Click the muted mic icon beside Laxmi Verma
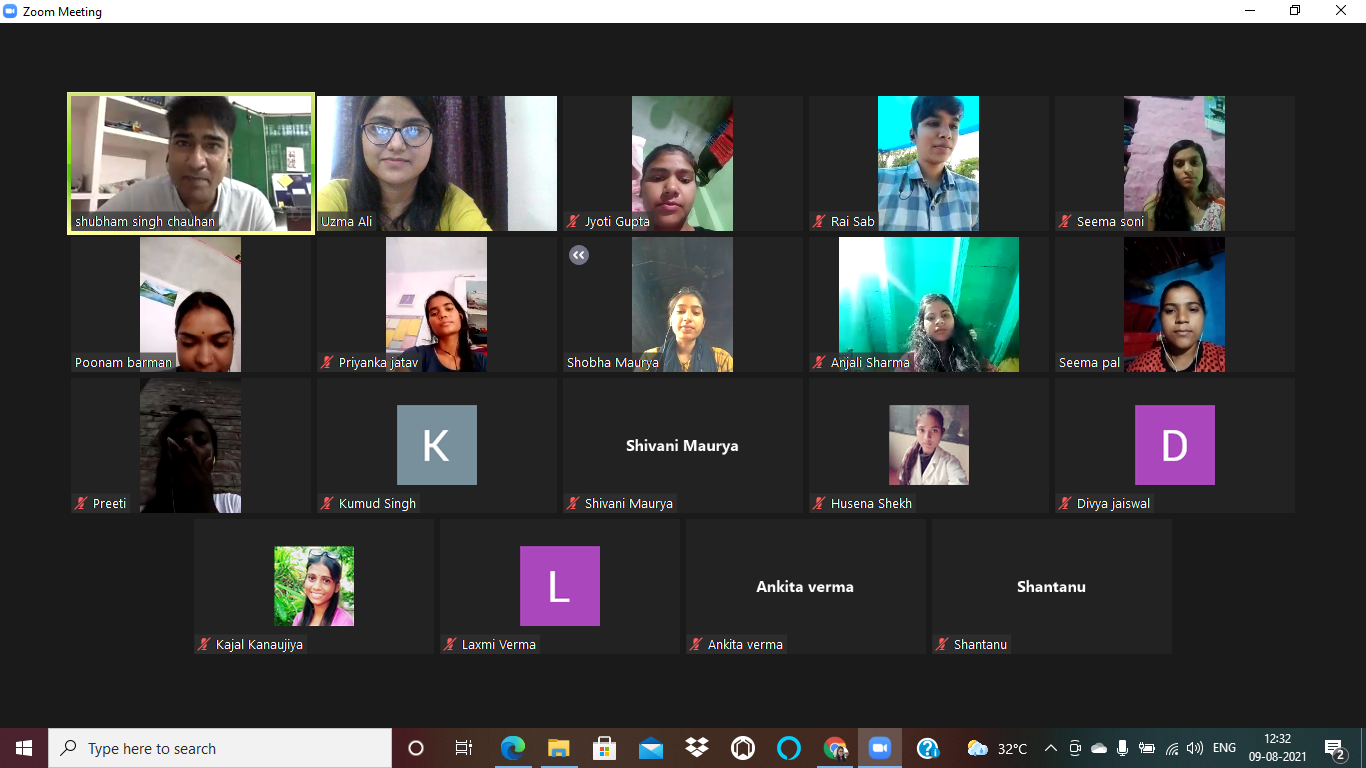Viewport: 1366px width, 768px height. tap(451, 645)
